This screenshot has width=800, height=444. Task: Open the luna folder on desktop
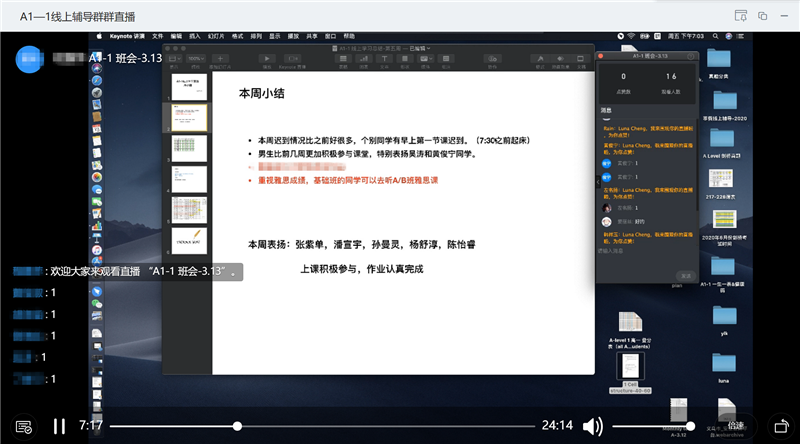[x=722, y=365]
